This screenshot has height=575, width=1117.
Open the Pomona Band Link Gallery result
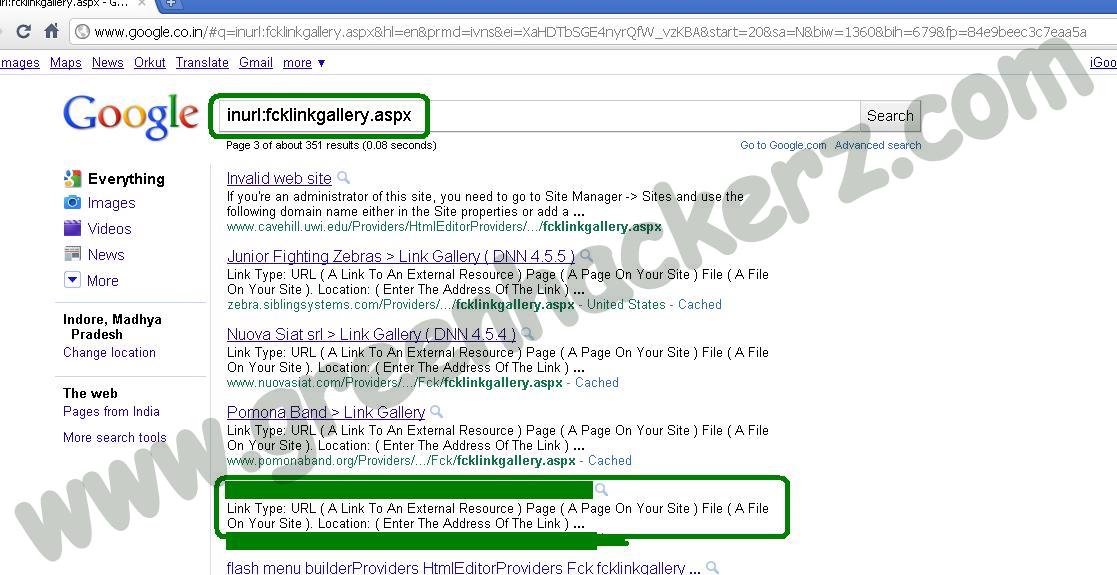(326, 412)
